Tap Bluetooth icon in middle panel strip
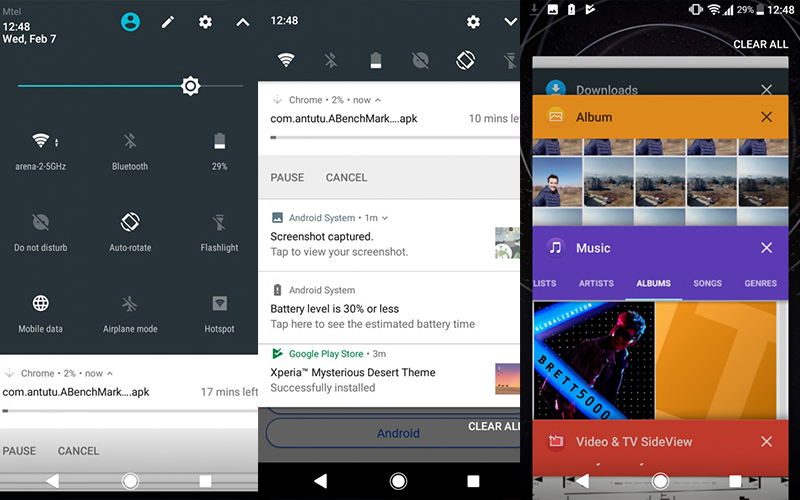 331,60
